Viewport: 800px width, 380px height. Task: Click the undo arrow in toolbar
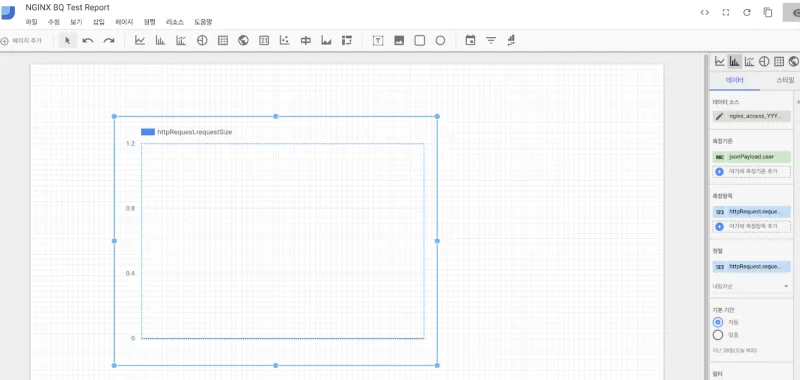[88, 41]
